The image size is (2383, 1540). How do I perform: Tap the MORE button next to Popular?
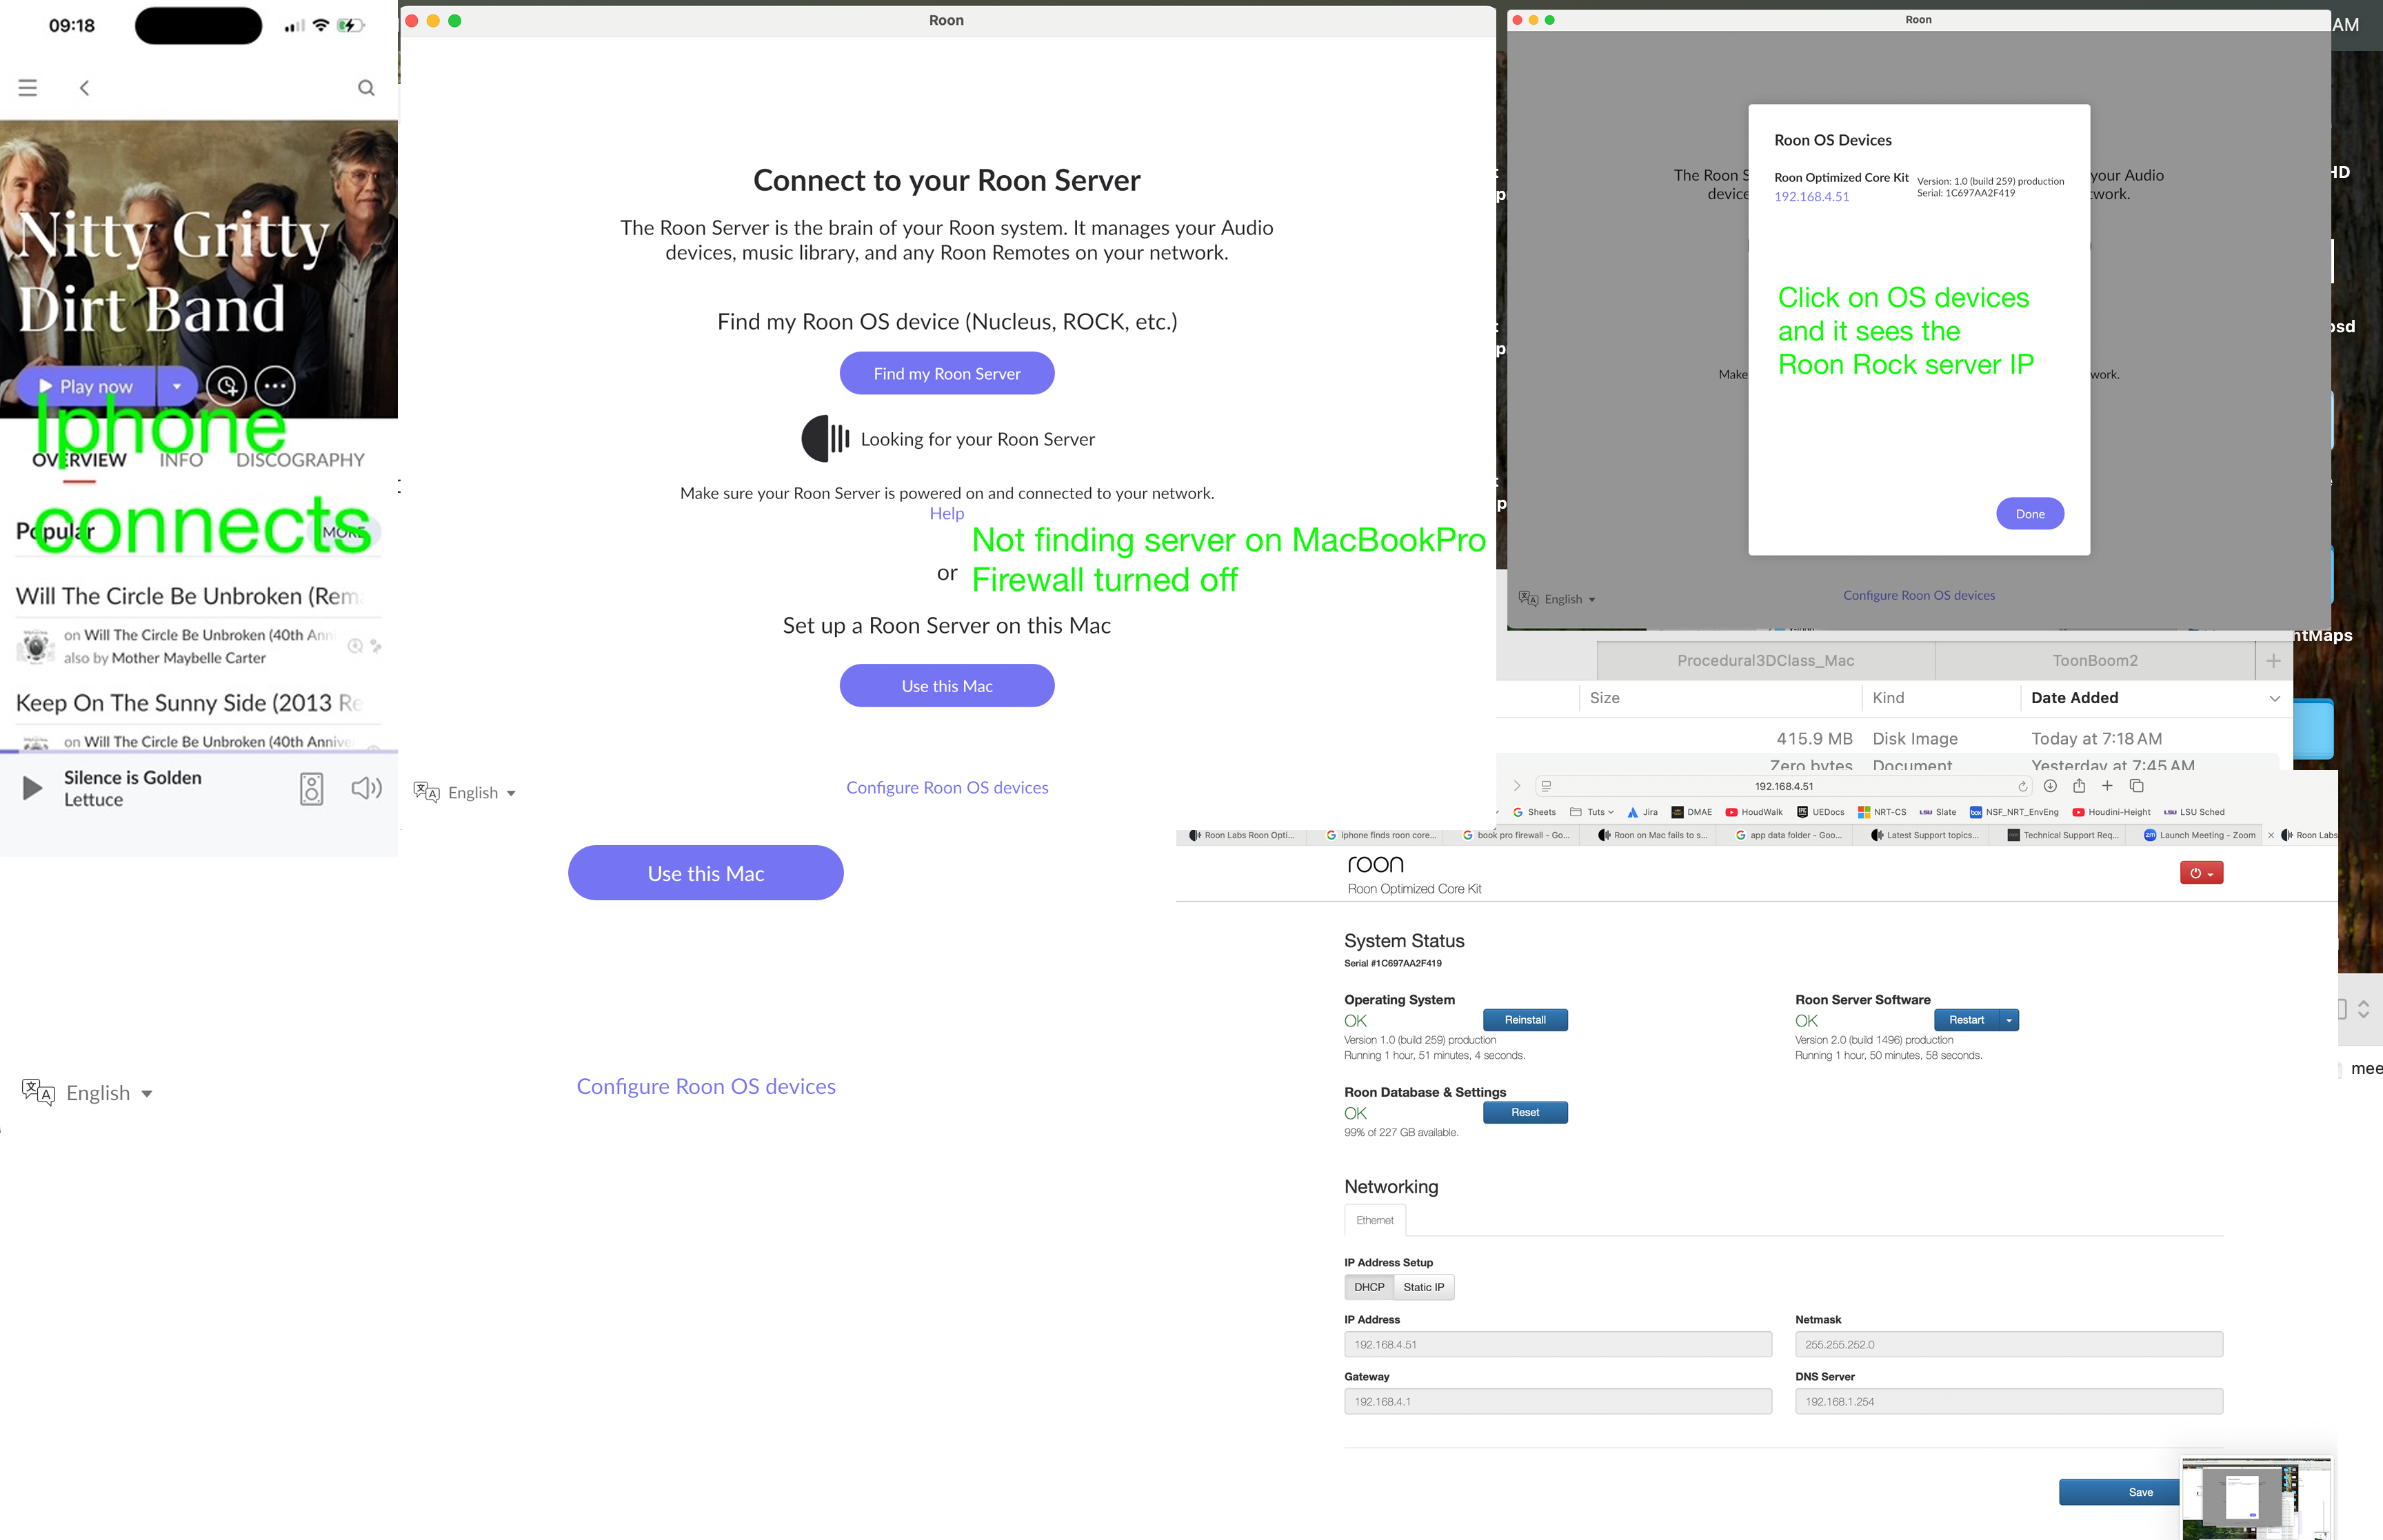point(343,532)
